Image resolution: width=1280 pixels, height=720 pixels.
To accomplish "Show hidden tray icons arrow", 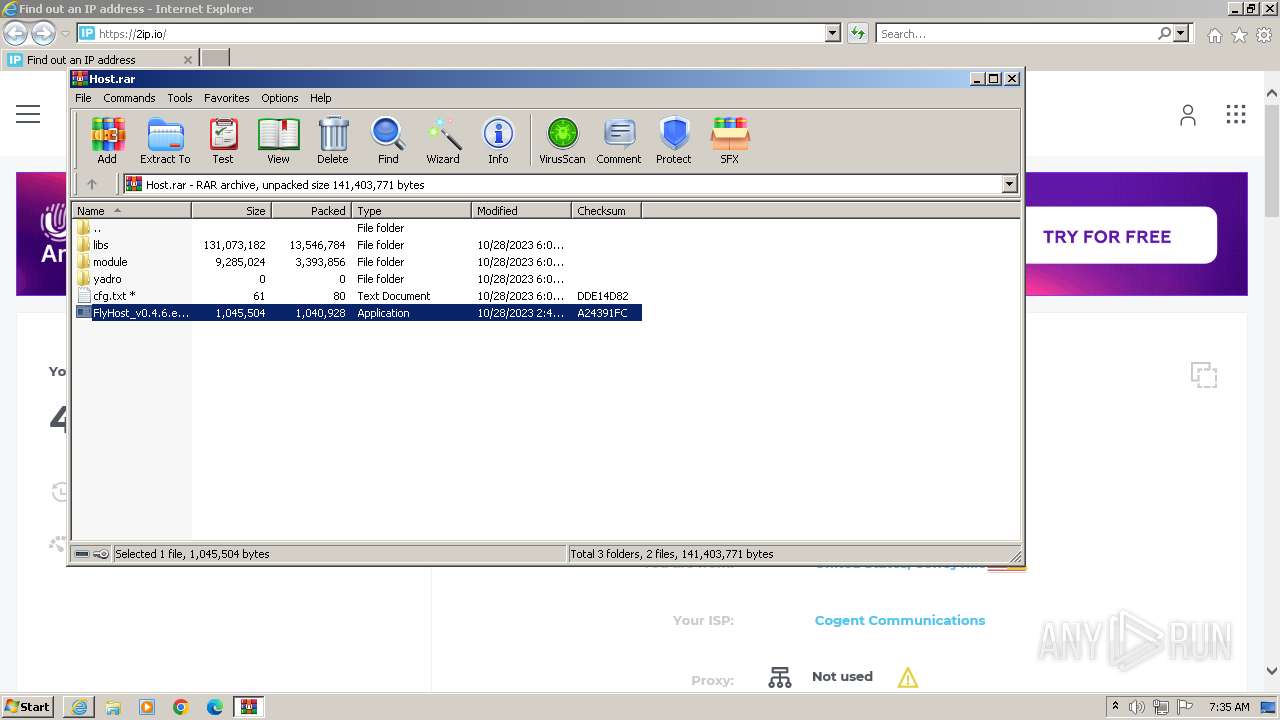I will [x=1115, y=706].
